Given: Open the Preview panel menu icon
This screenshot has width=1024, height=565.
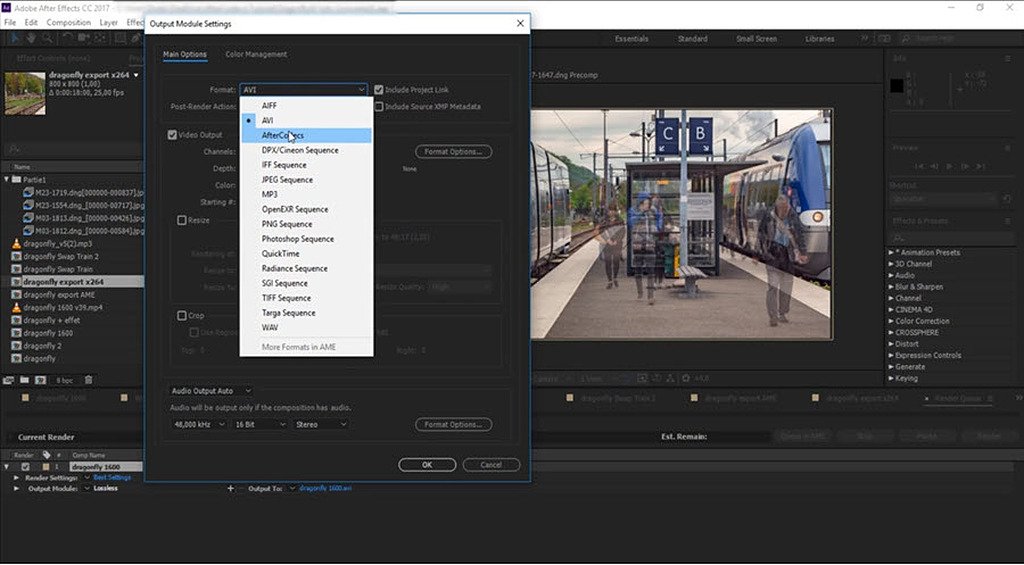Looking at the screenshot, I should pos(1009,148).
